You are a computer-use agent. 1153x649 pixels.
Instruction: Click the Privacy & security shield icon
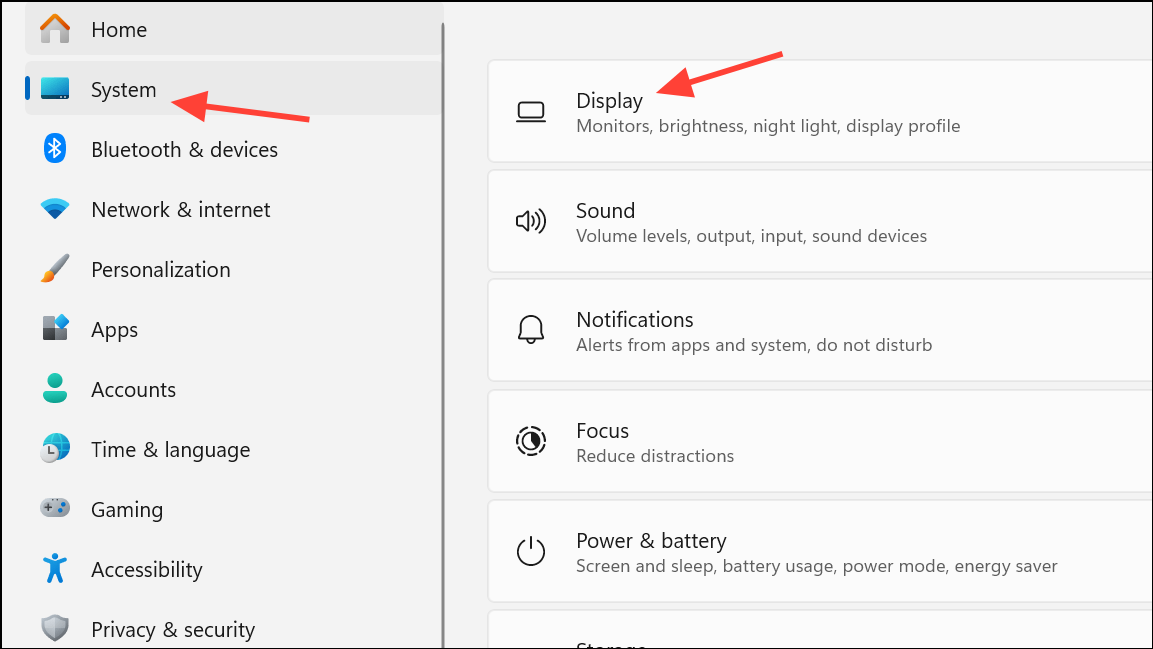pyautogui.click(x=55, y=629)
